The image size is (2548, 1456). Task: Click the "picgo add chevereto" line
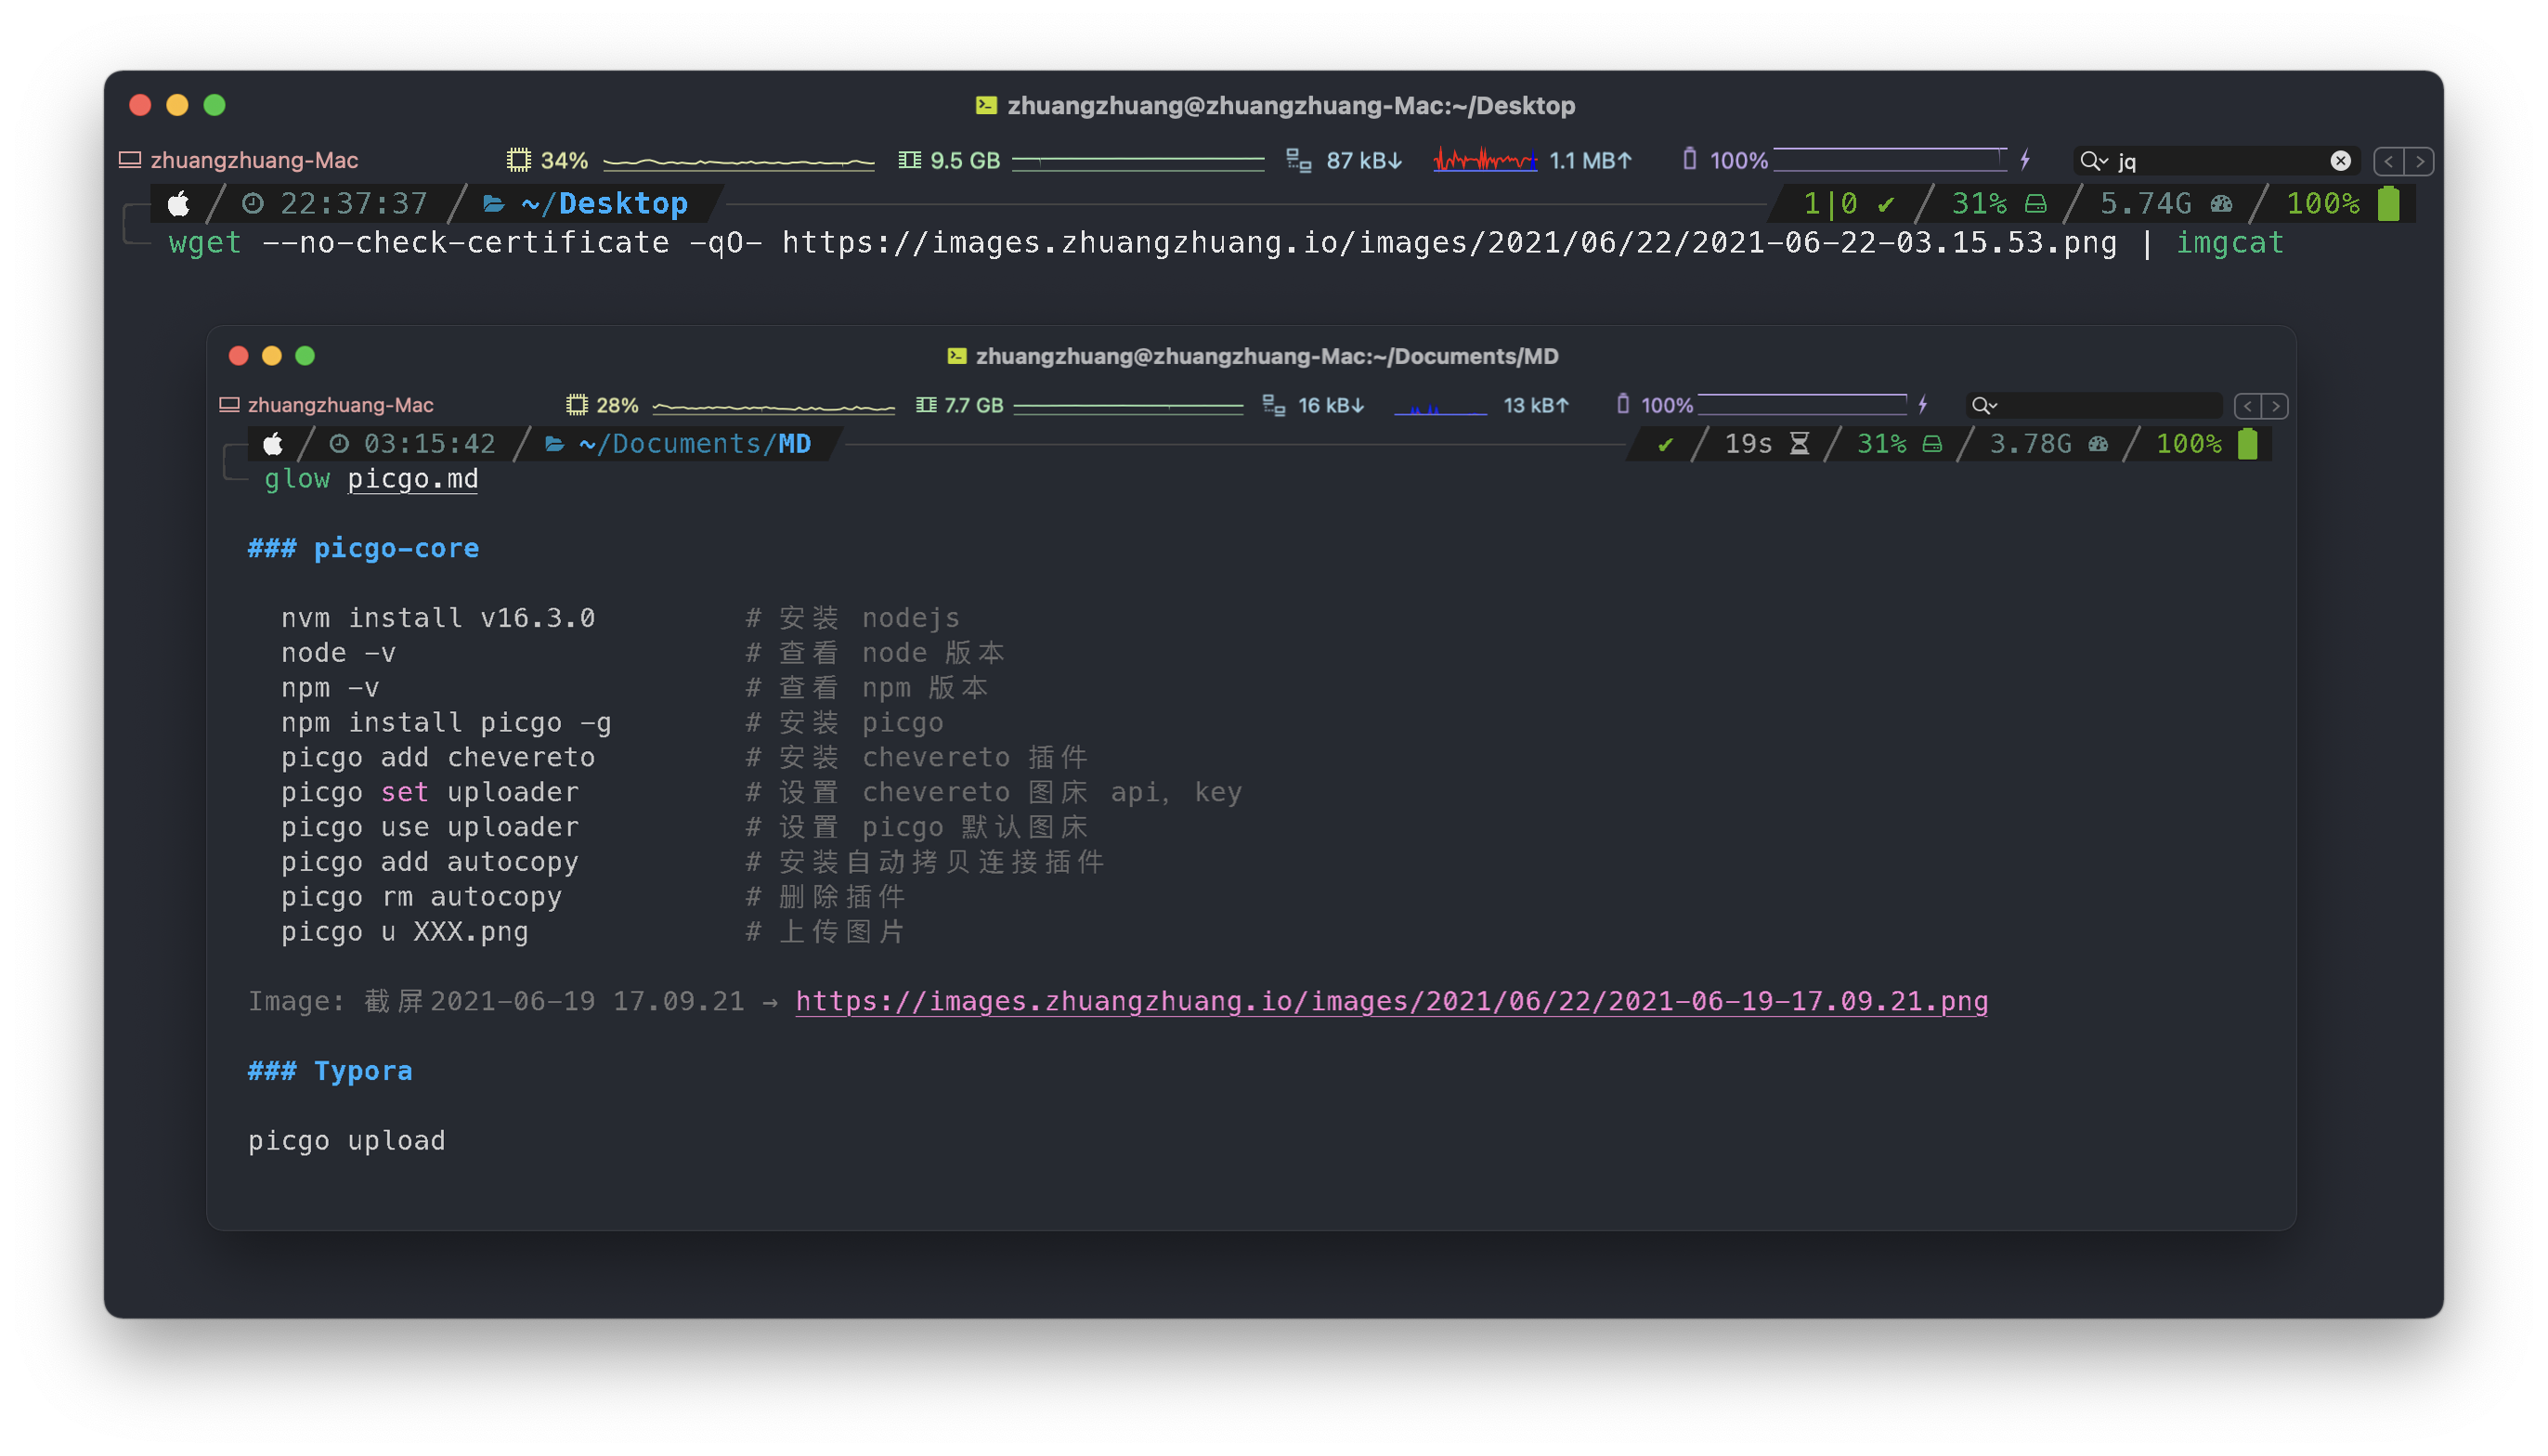pos(438,758)
